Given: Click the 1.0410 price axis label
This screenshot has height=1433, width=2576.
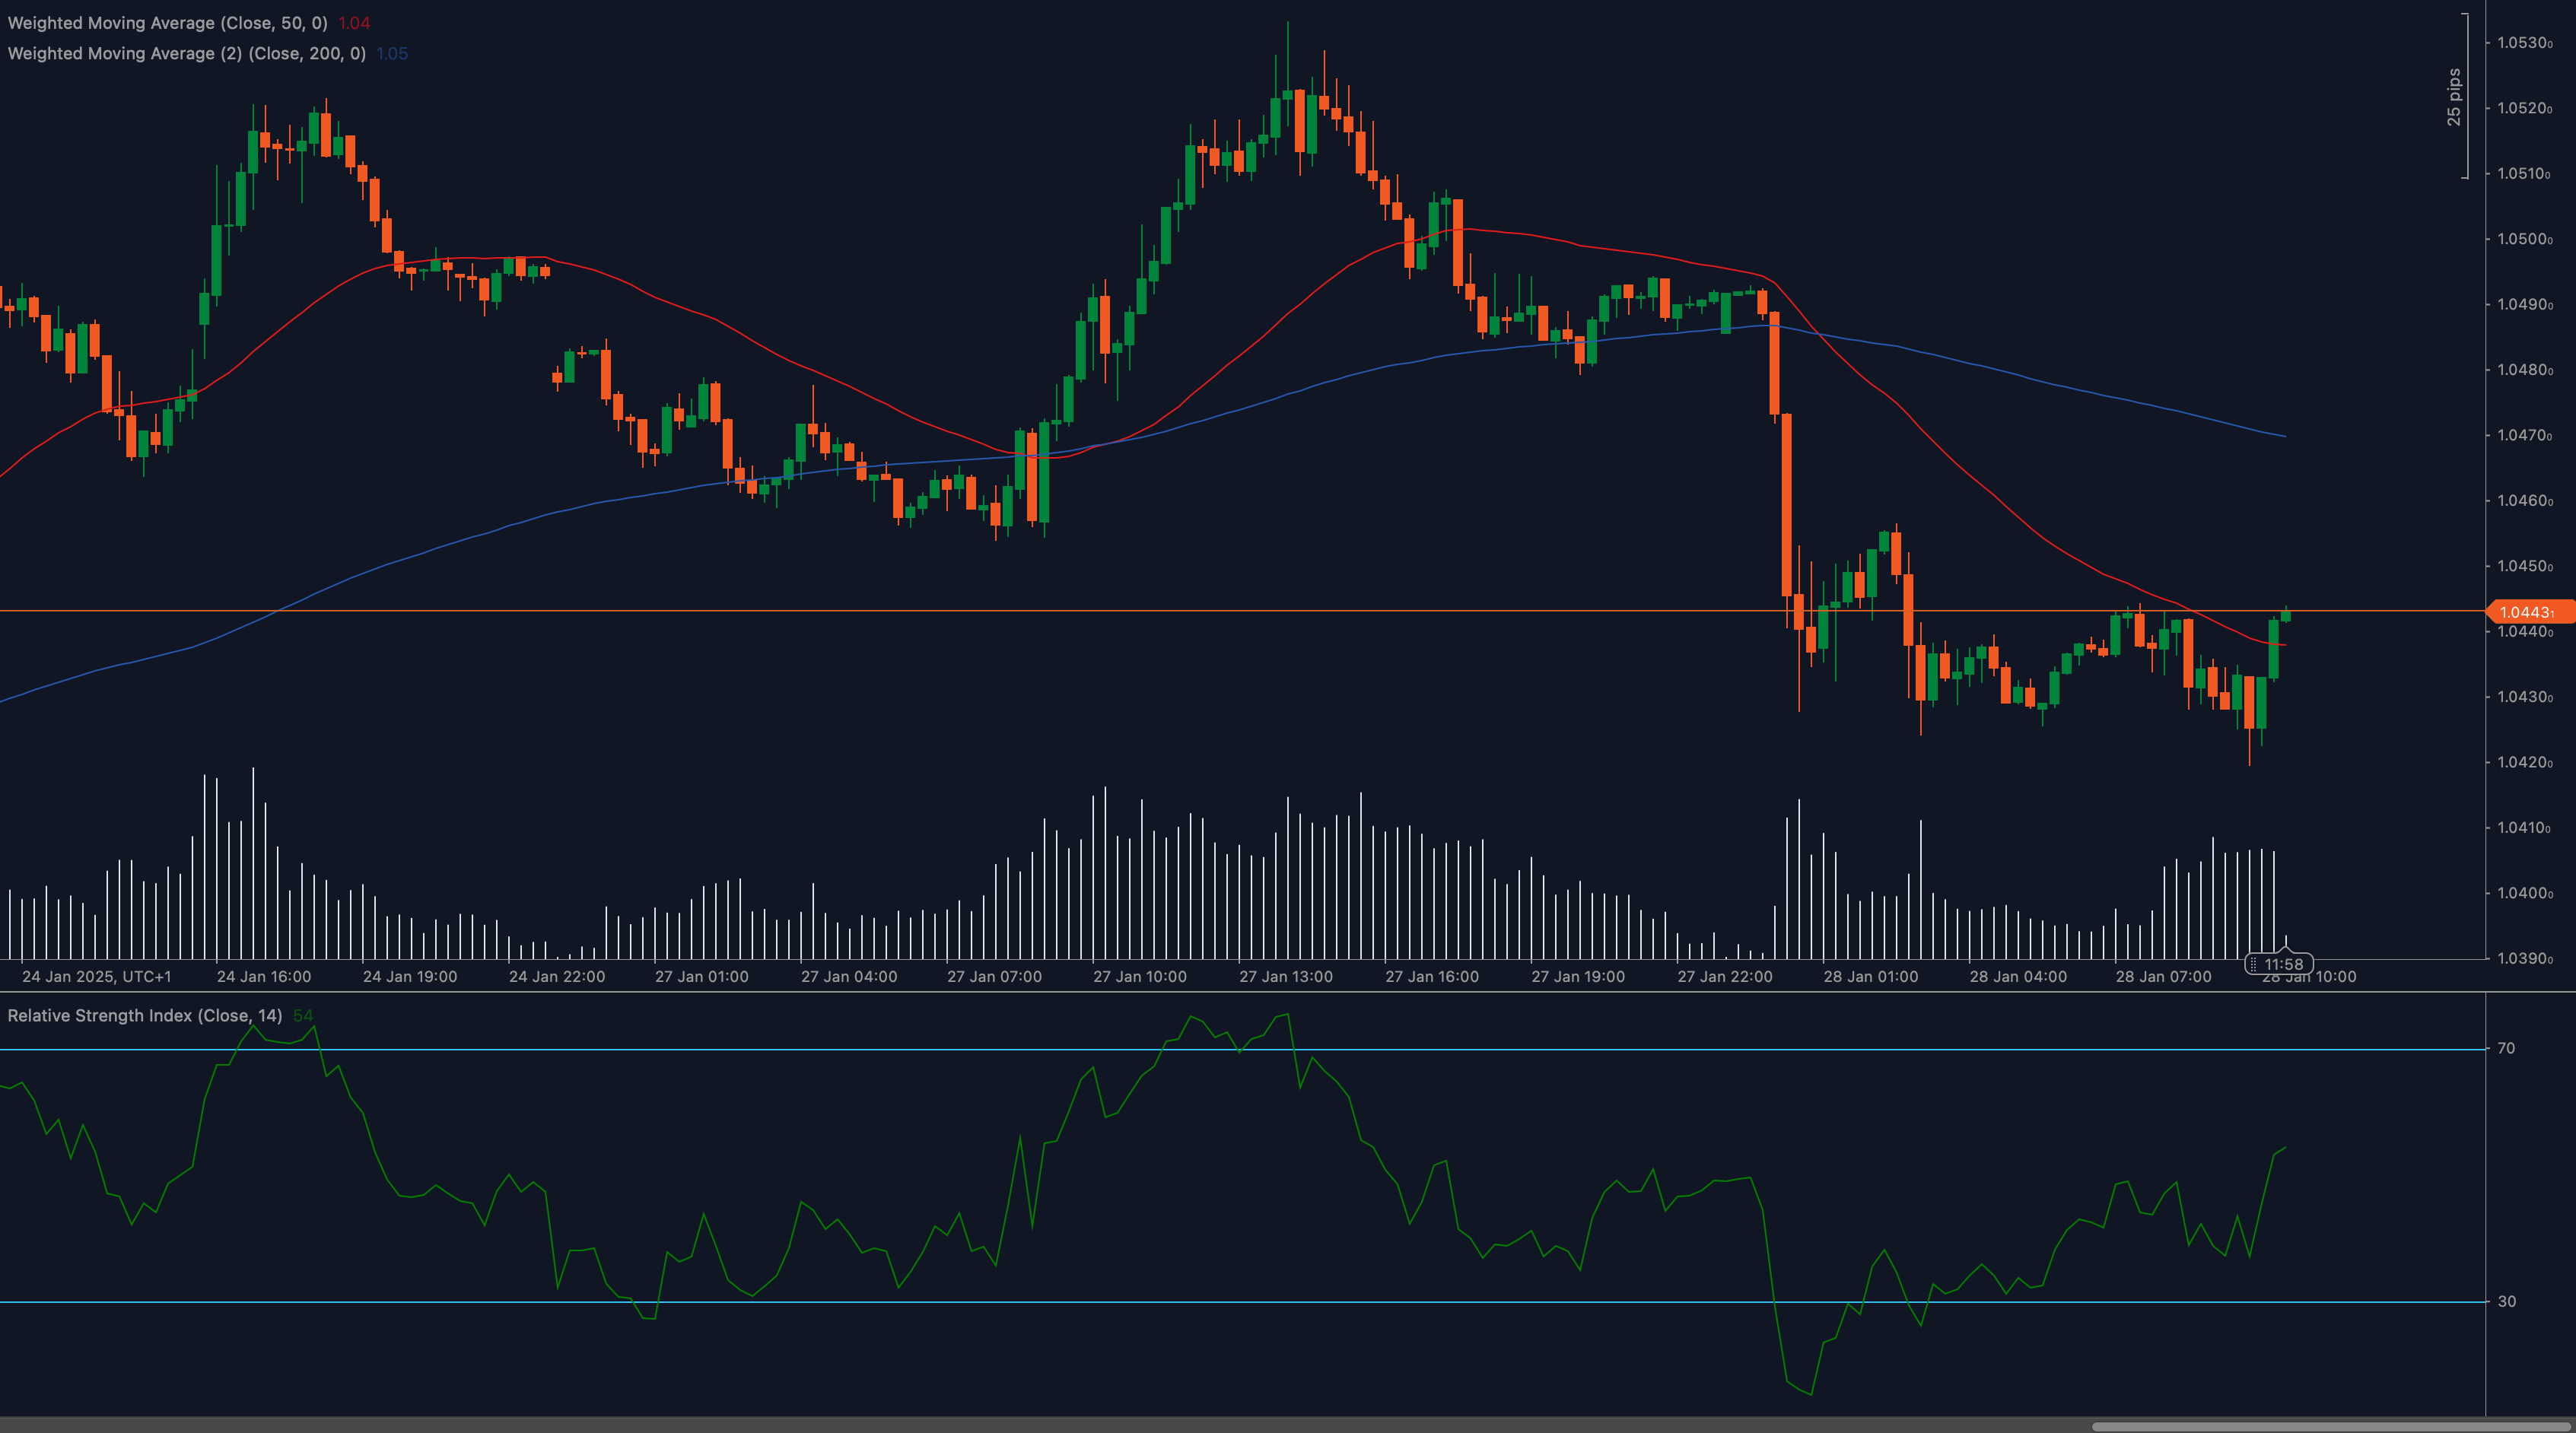Looking at the screenshot, I should click(x=2525, y=828).
